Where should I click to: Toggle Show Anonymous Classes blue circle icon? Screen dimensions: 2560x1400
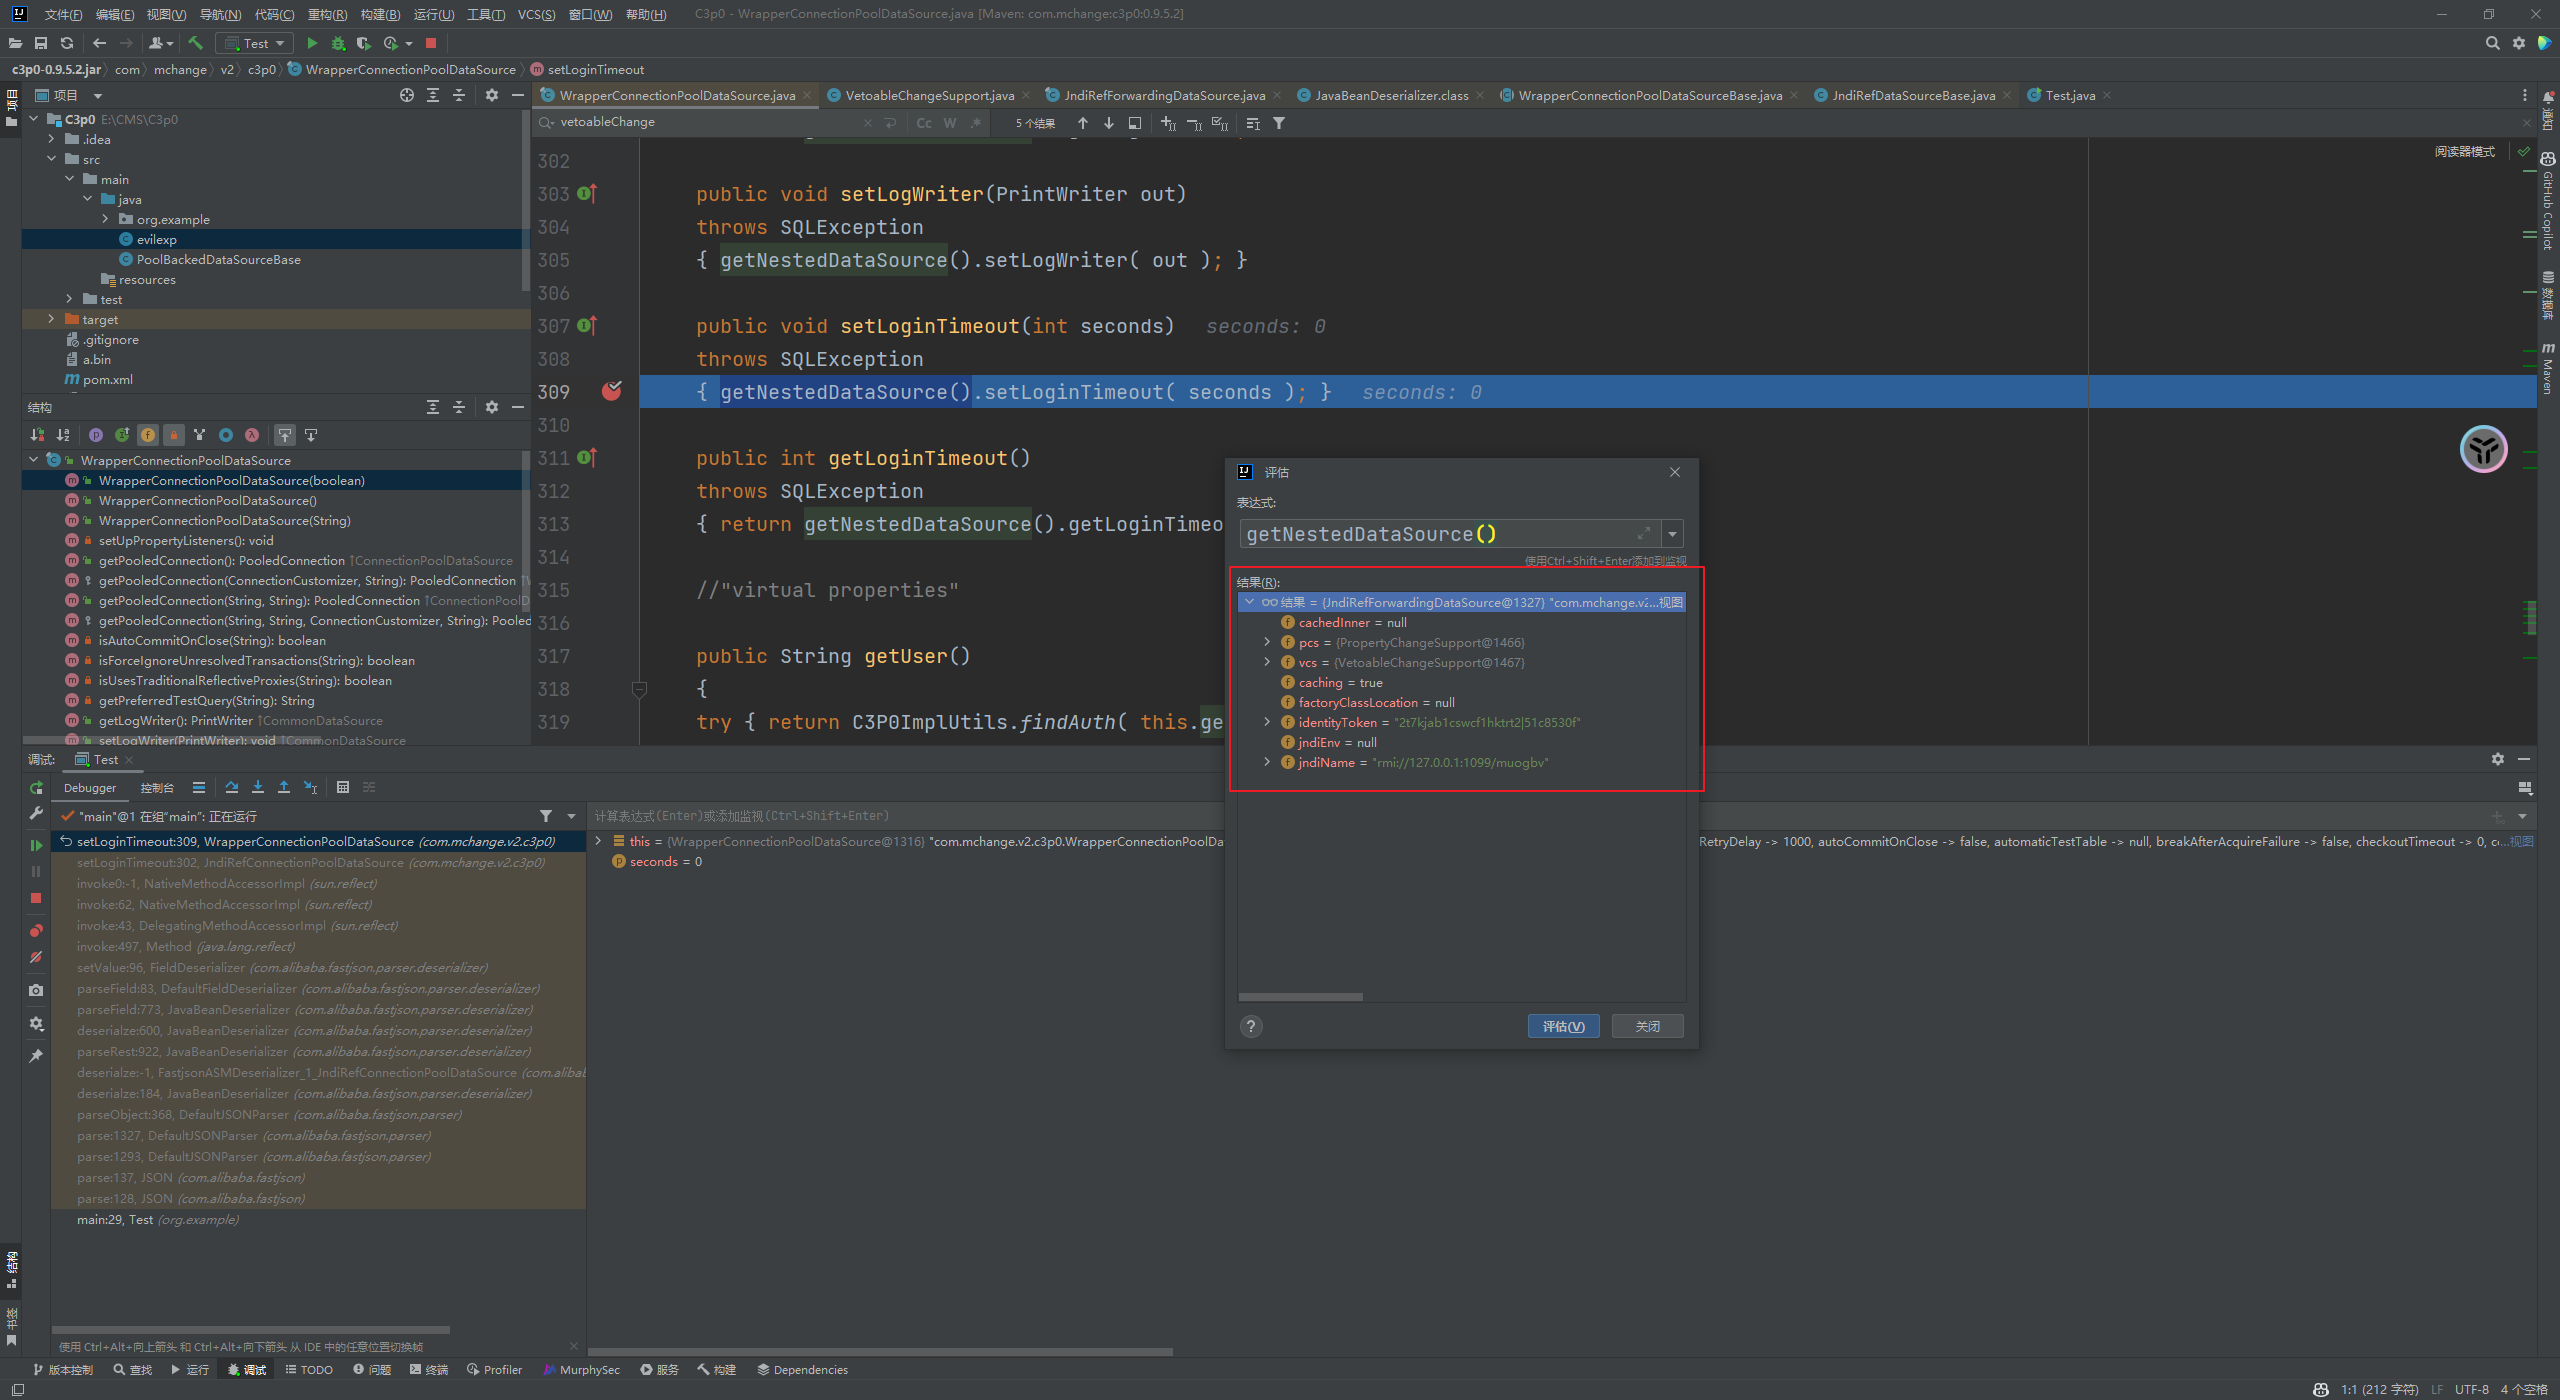[226, 435]
